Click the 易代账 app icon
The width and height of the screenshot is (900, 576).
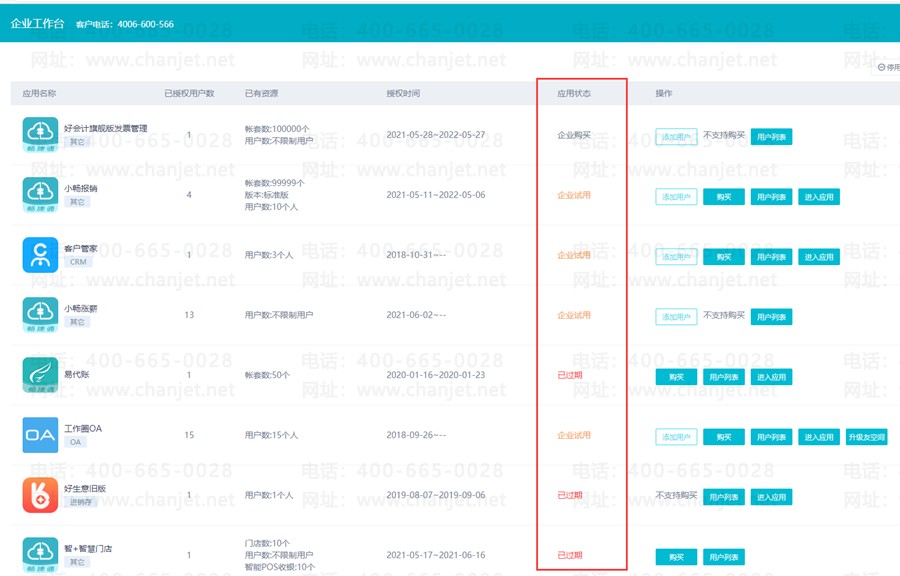(x=40, y=375)
